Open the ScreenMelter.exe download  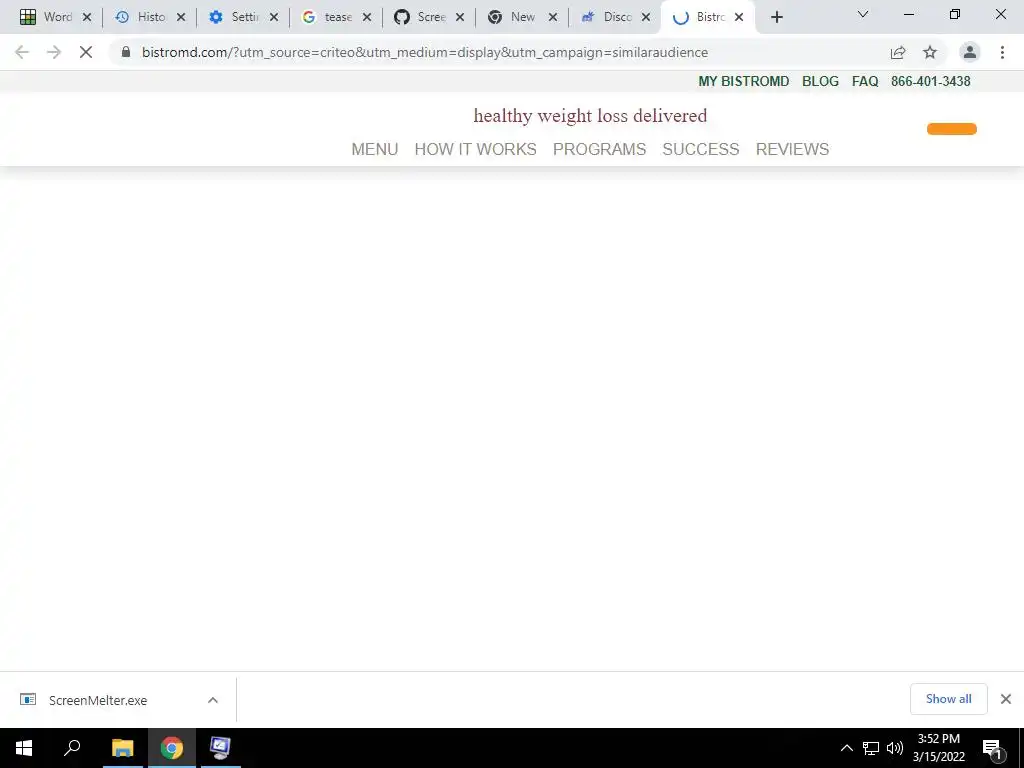[x=98, y=700]
